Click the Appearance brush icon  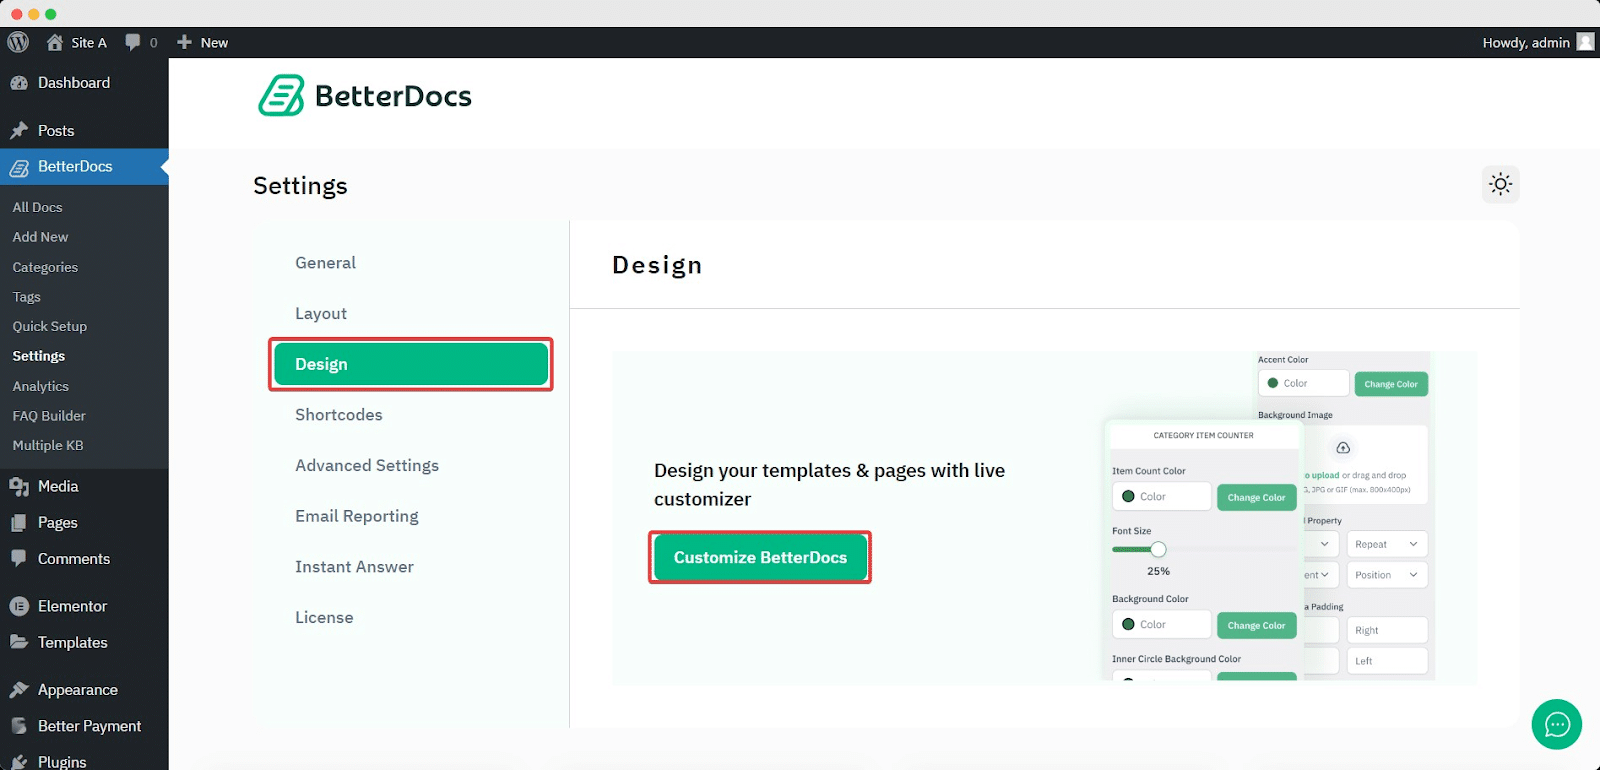pos(19,690)
